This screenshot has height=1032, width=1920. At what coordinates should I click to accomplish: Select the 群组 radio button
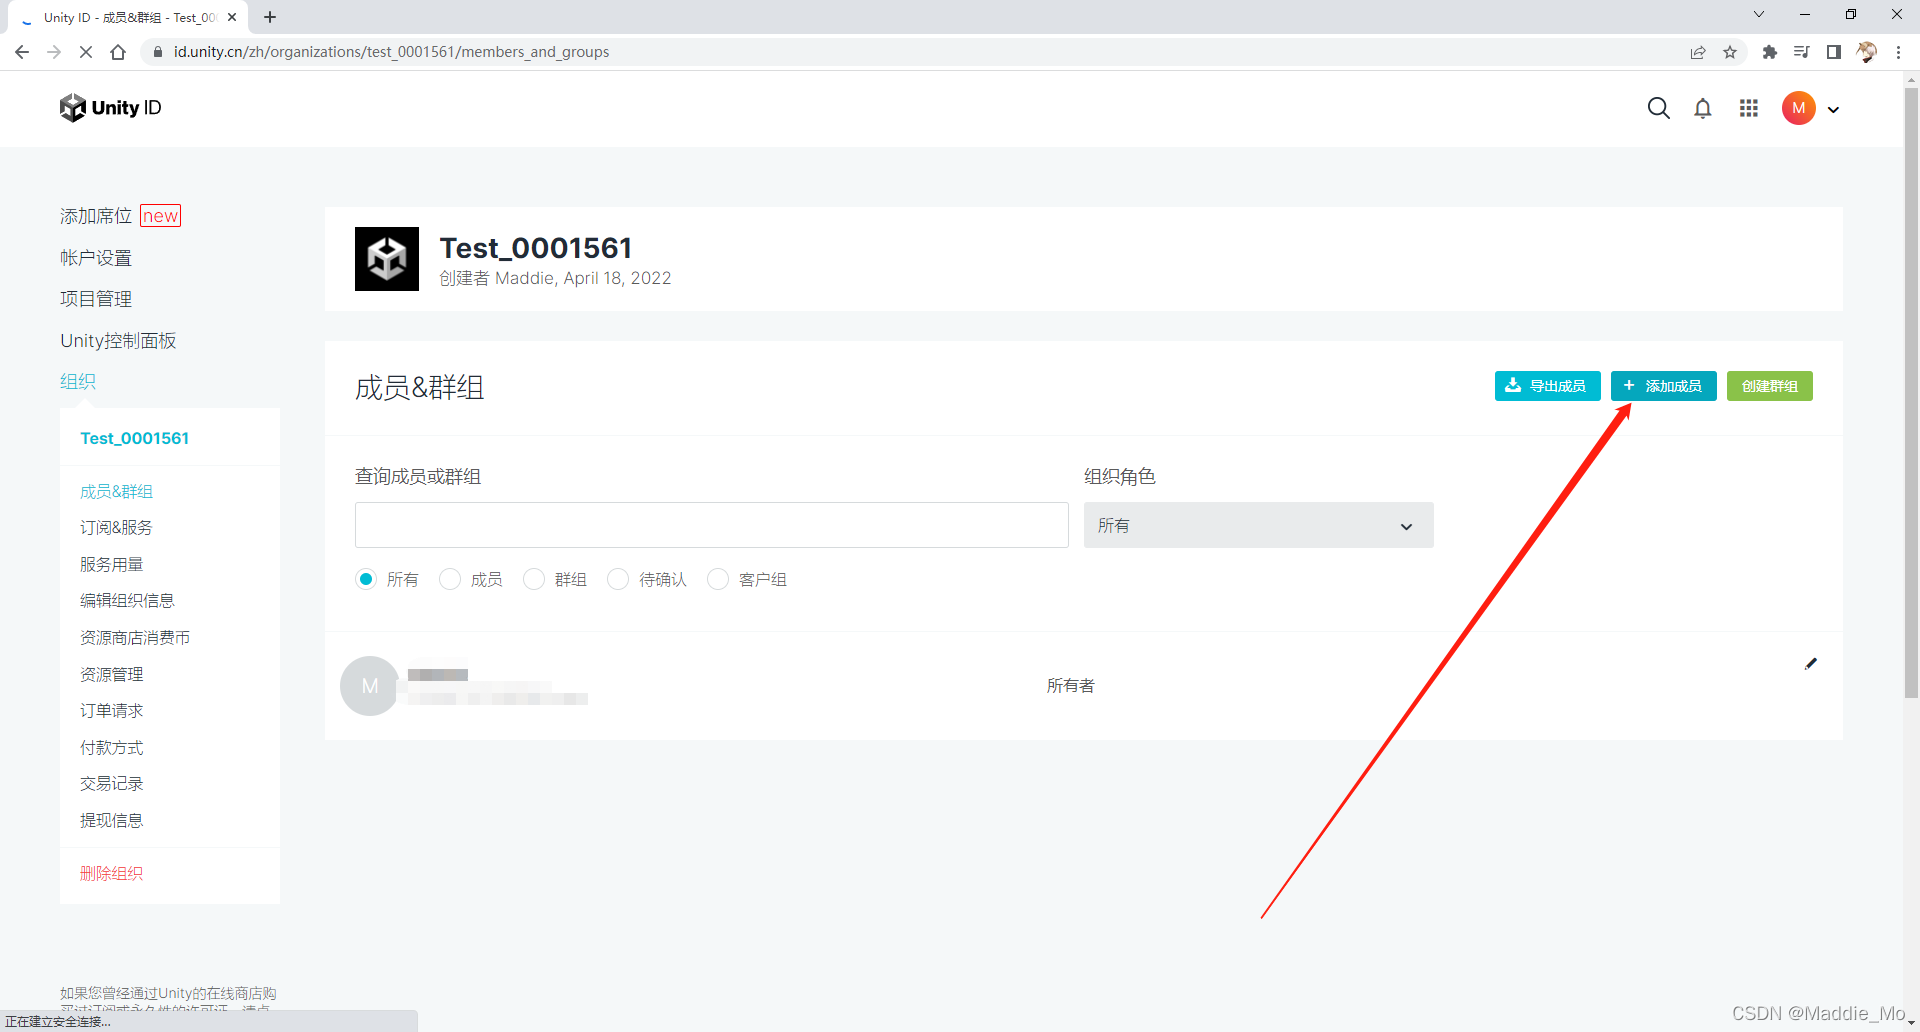tap(534, 579)
